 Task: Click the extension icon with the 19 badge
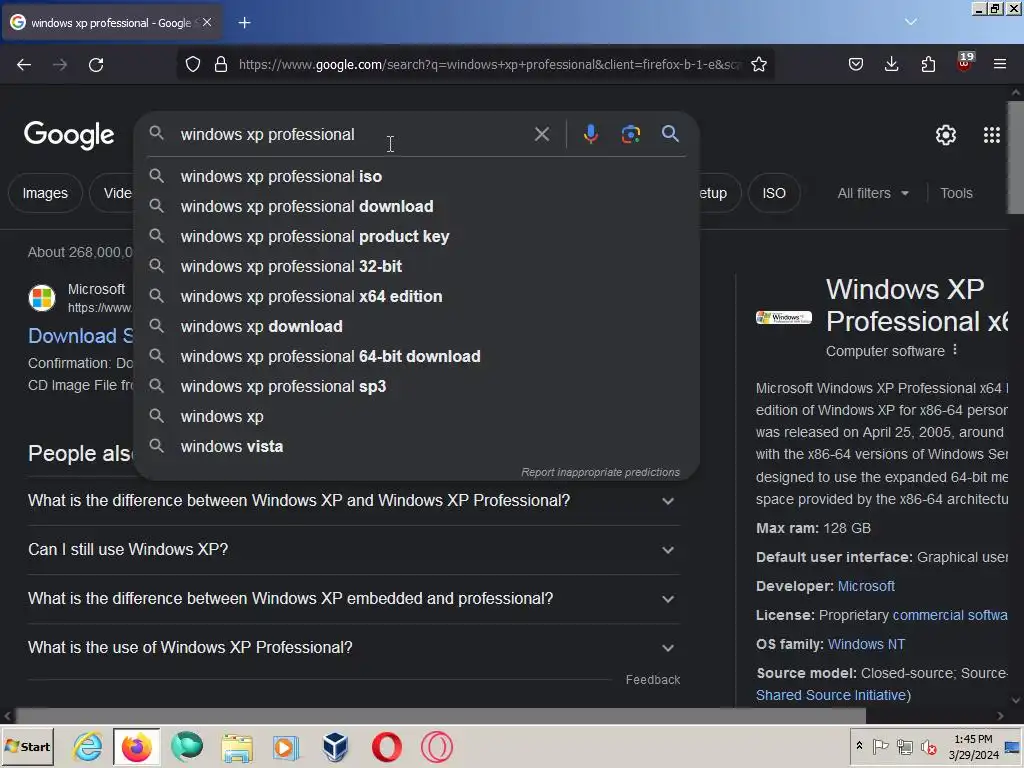click(x=965, y=63)
